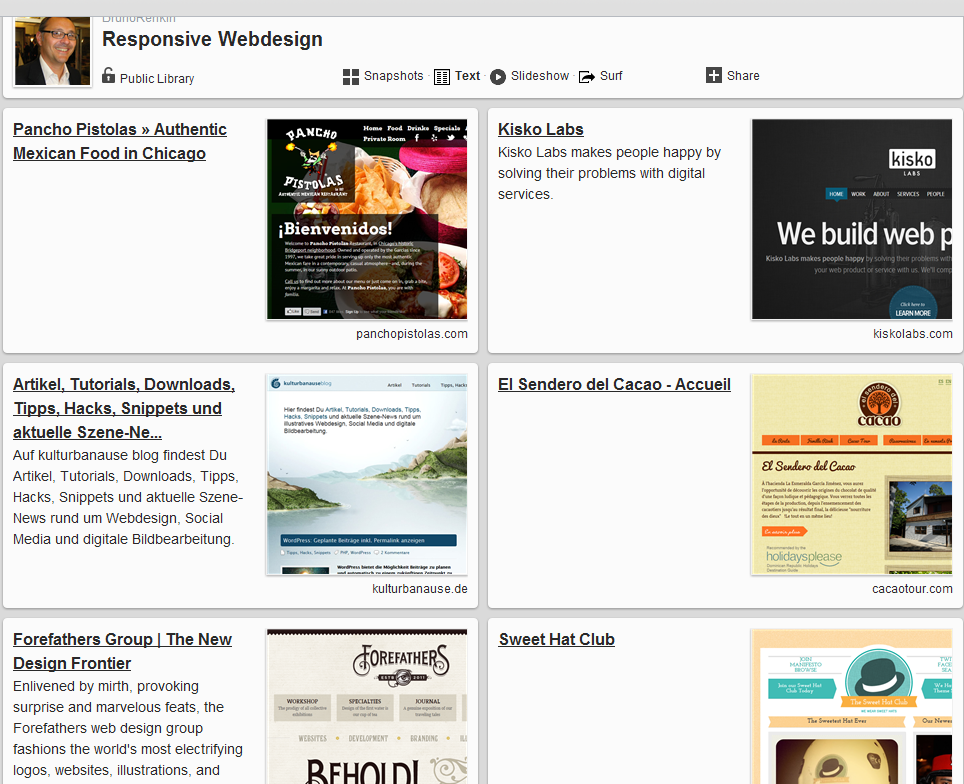Click the panchopistolas.com domain text
The image size is (964, 784).
tap(412, 334)
